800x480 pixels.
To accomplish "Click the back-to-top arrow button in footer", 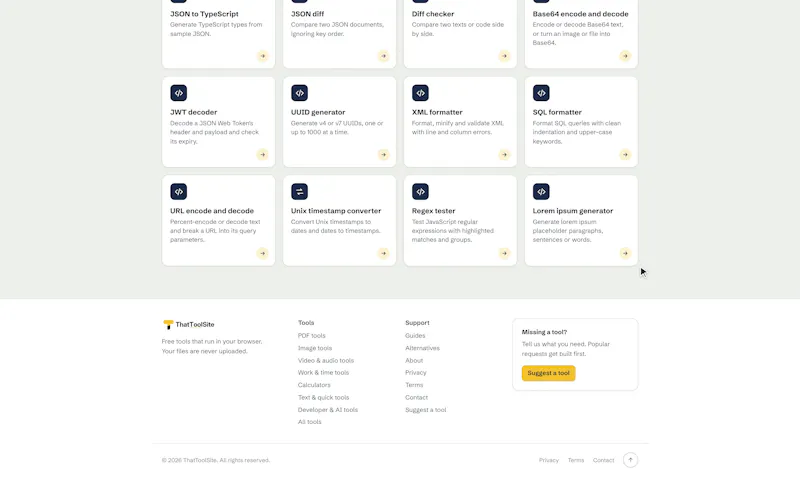I will pyautogui.click(x=631, y=460).
